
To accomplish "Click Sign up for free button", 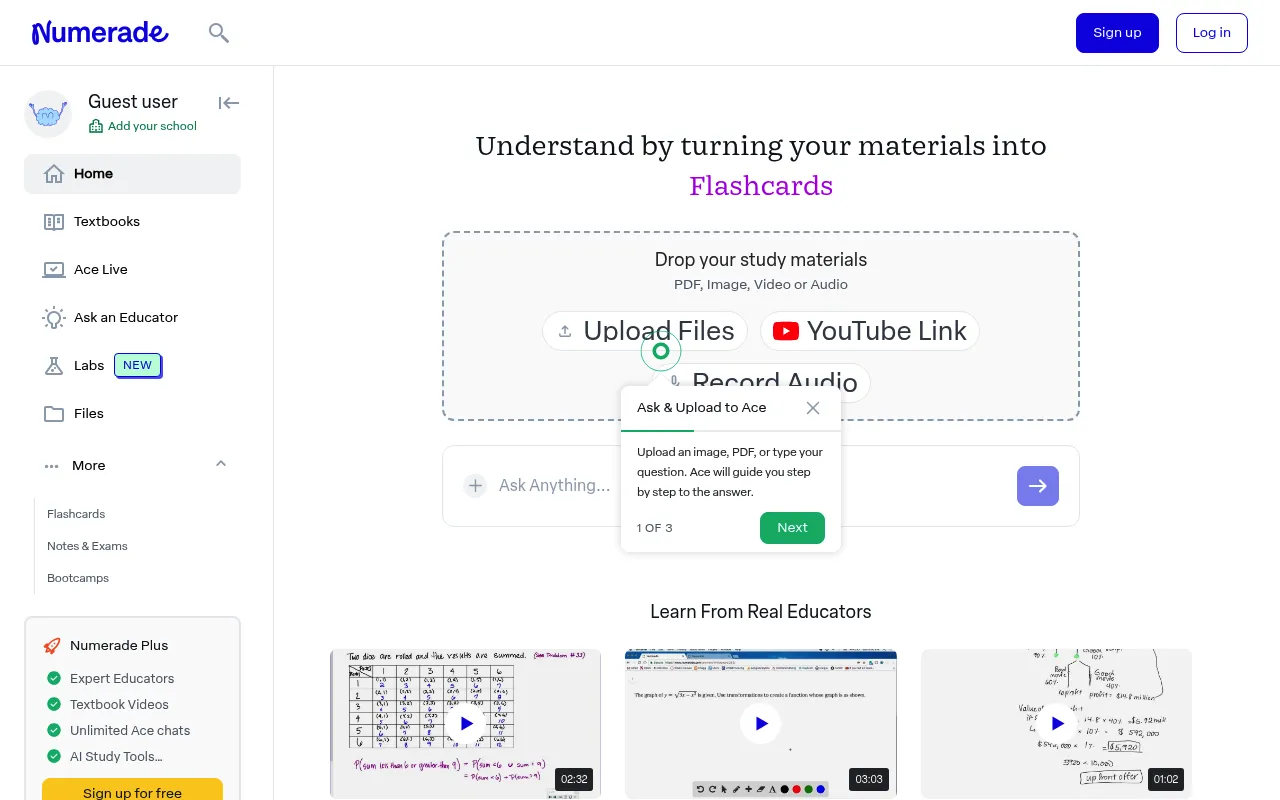I will 133,791.
